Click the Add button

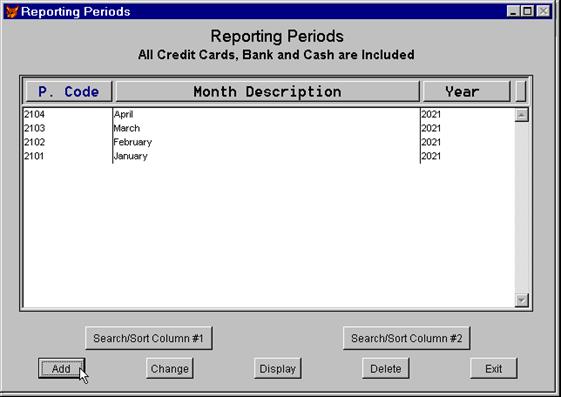click(62, 368)
